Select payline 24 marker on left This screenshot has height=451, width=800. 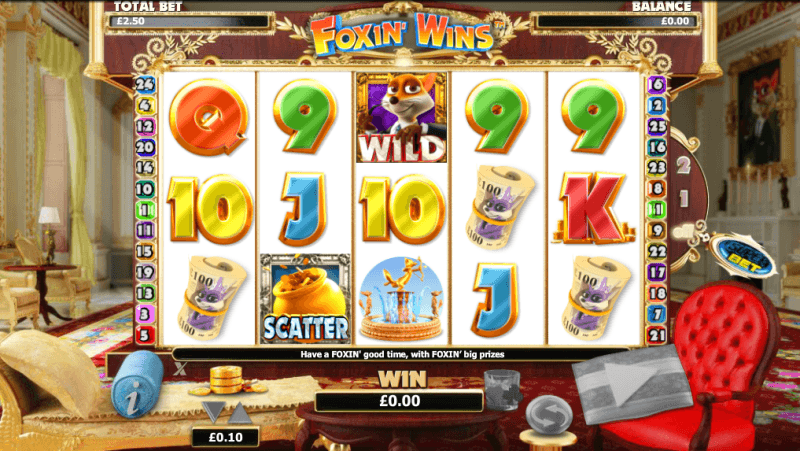point(144,84)
